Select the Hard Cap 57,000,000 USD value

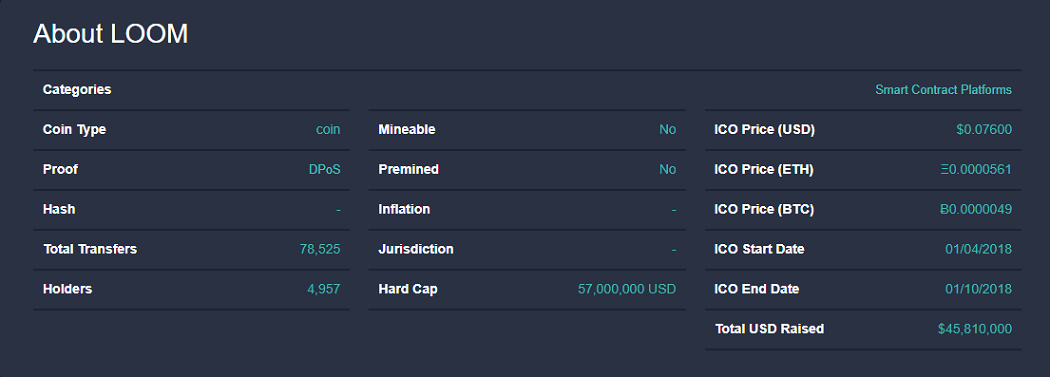[x=627, y=289]
